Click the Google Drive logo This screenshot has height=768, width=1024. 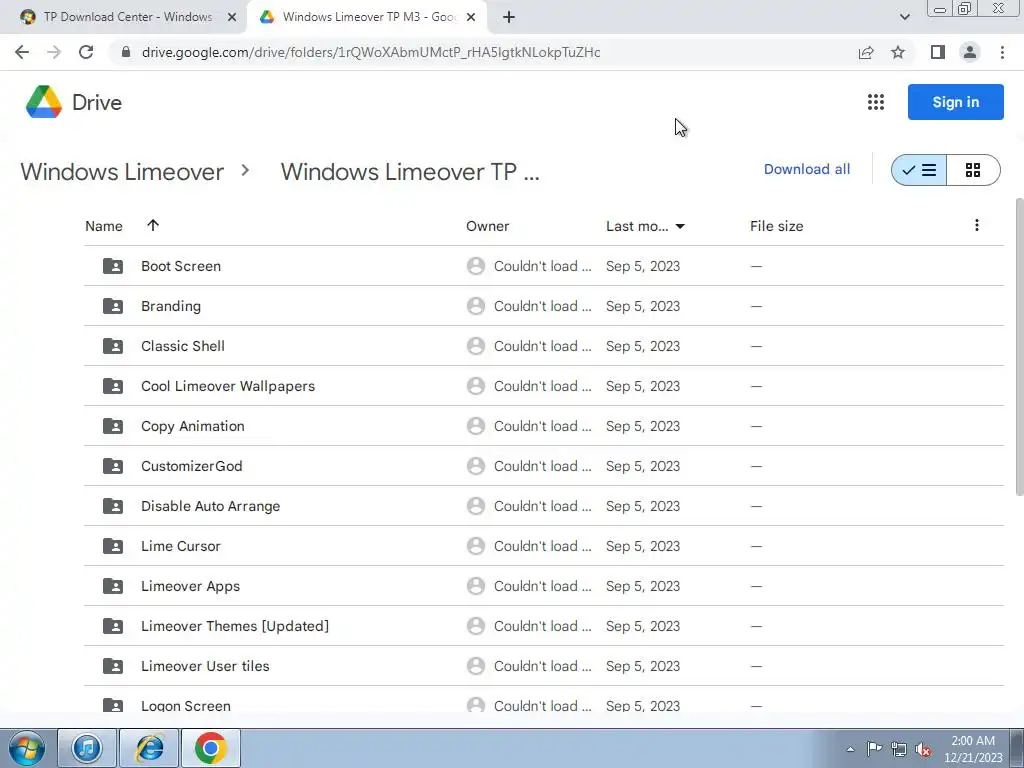[44, 102]
